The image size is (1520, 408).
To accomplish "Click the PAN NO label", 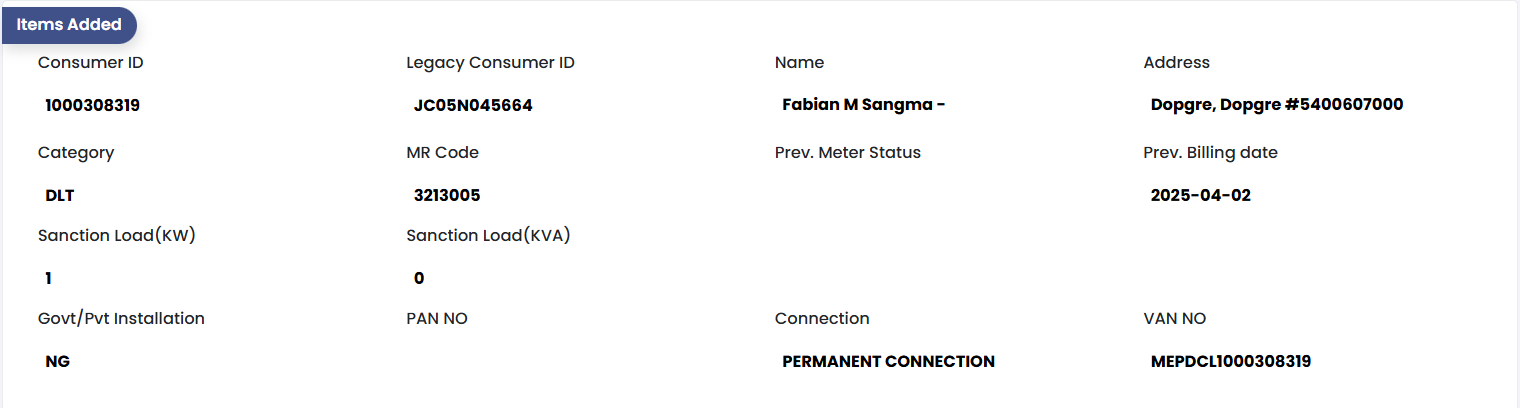I will tap(437, 319).
